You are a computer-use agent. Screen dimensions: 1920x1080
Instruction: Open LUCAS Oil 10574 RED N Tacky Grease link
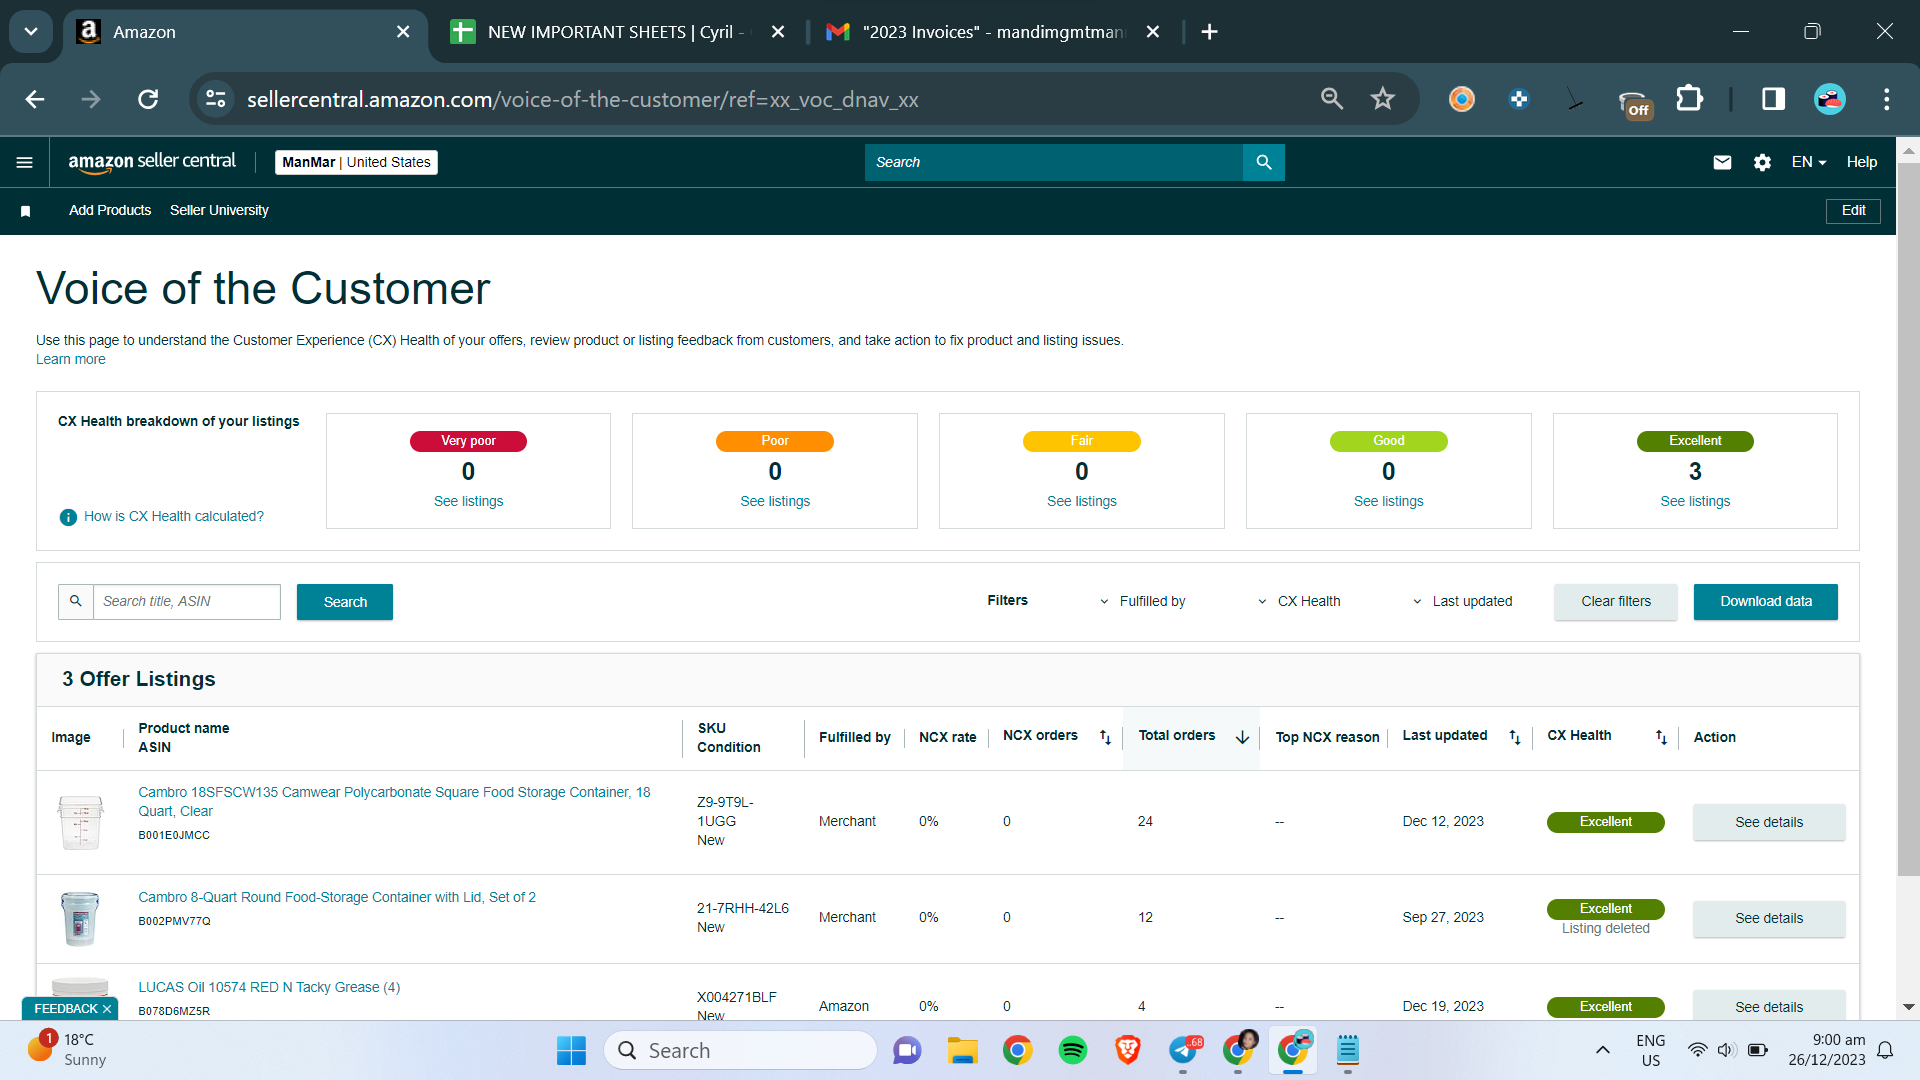(x=269, y=988)
